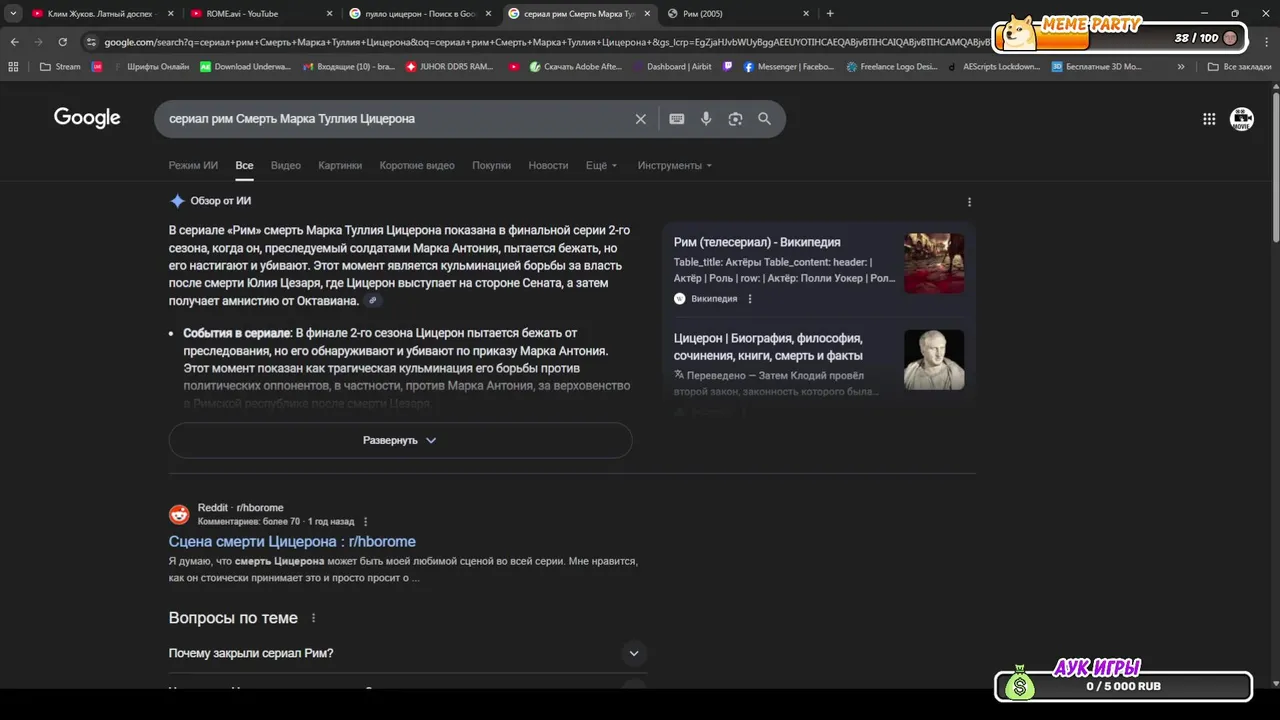Open the 'Сцена смерти Цицерона : r/hborome' link
1280x720 pixels.
[292, 542]
